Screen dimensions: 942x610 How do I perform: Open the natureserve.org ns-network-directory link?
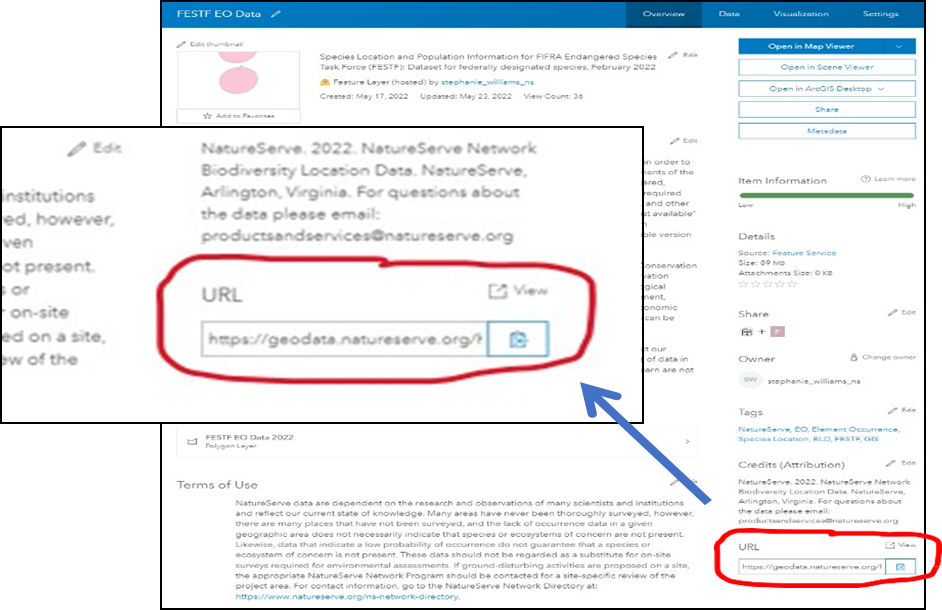click(x=347, y=596)
